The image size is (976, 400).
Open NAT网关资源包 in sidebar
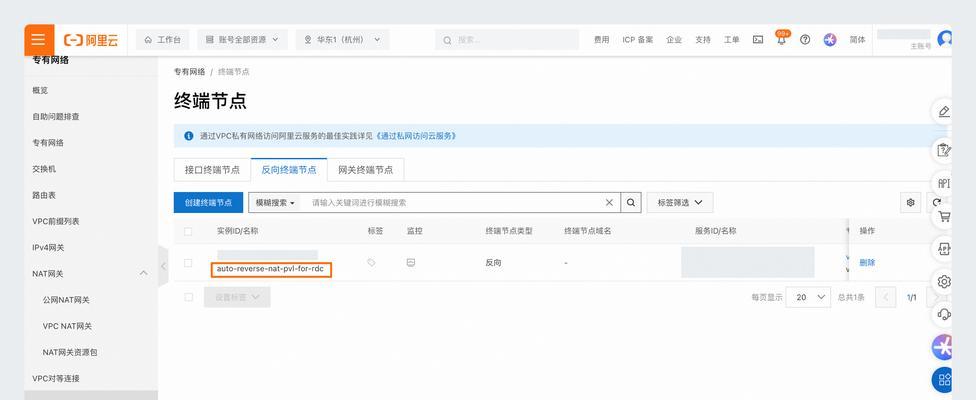pyautogui.click(x=70, y=351)
